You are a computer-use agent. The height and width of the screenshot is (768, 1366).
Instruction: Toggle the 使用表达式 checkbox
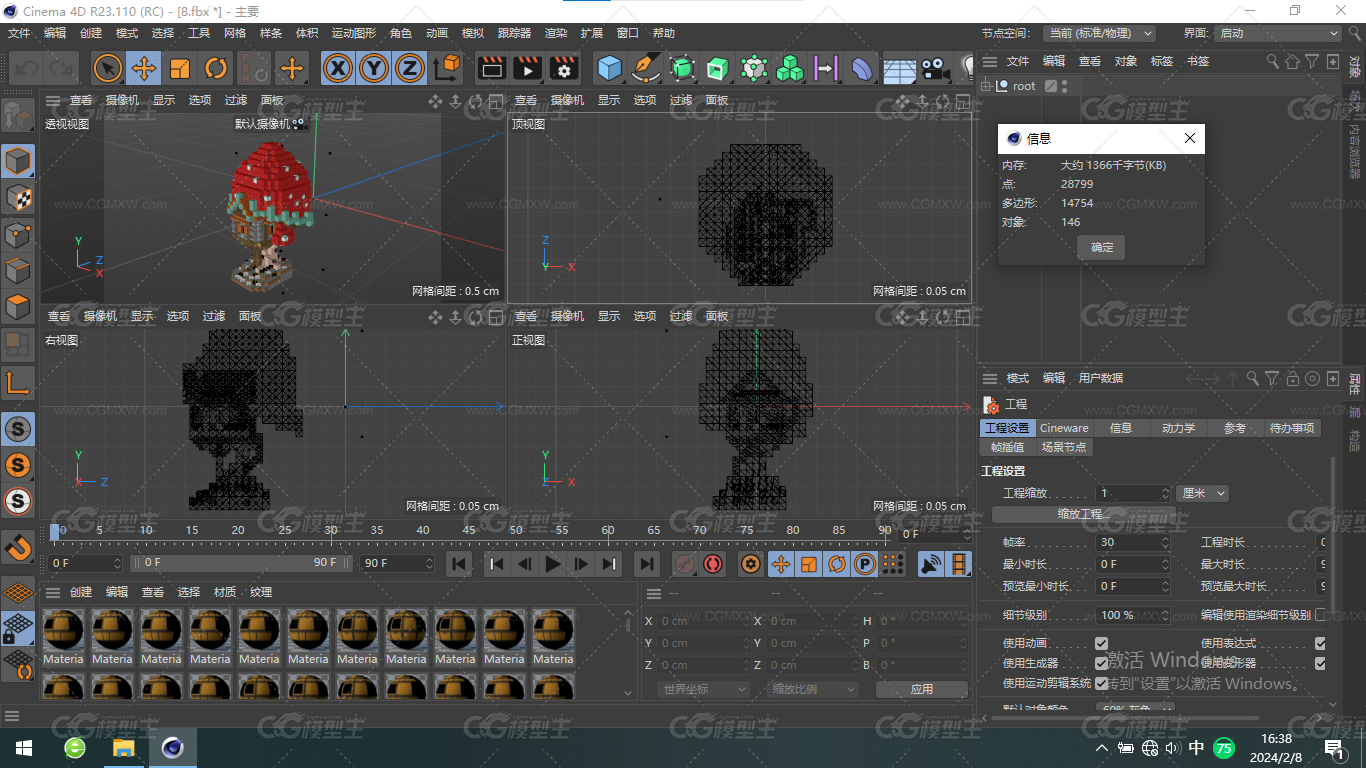pos(1320,643)
